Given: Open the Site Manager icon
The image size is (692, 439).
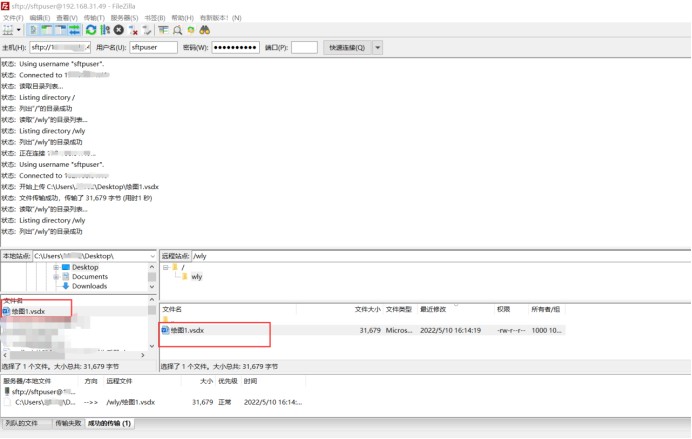Looking at the screenshot, I should tap(8, 30).
